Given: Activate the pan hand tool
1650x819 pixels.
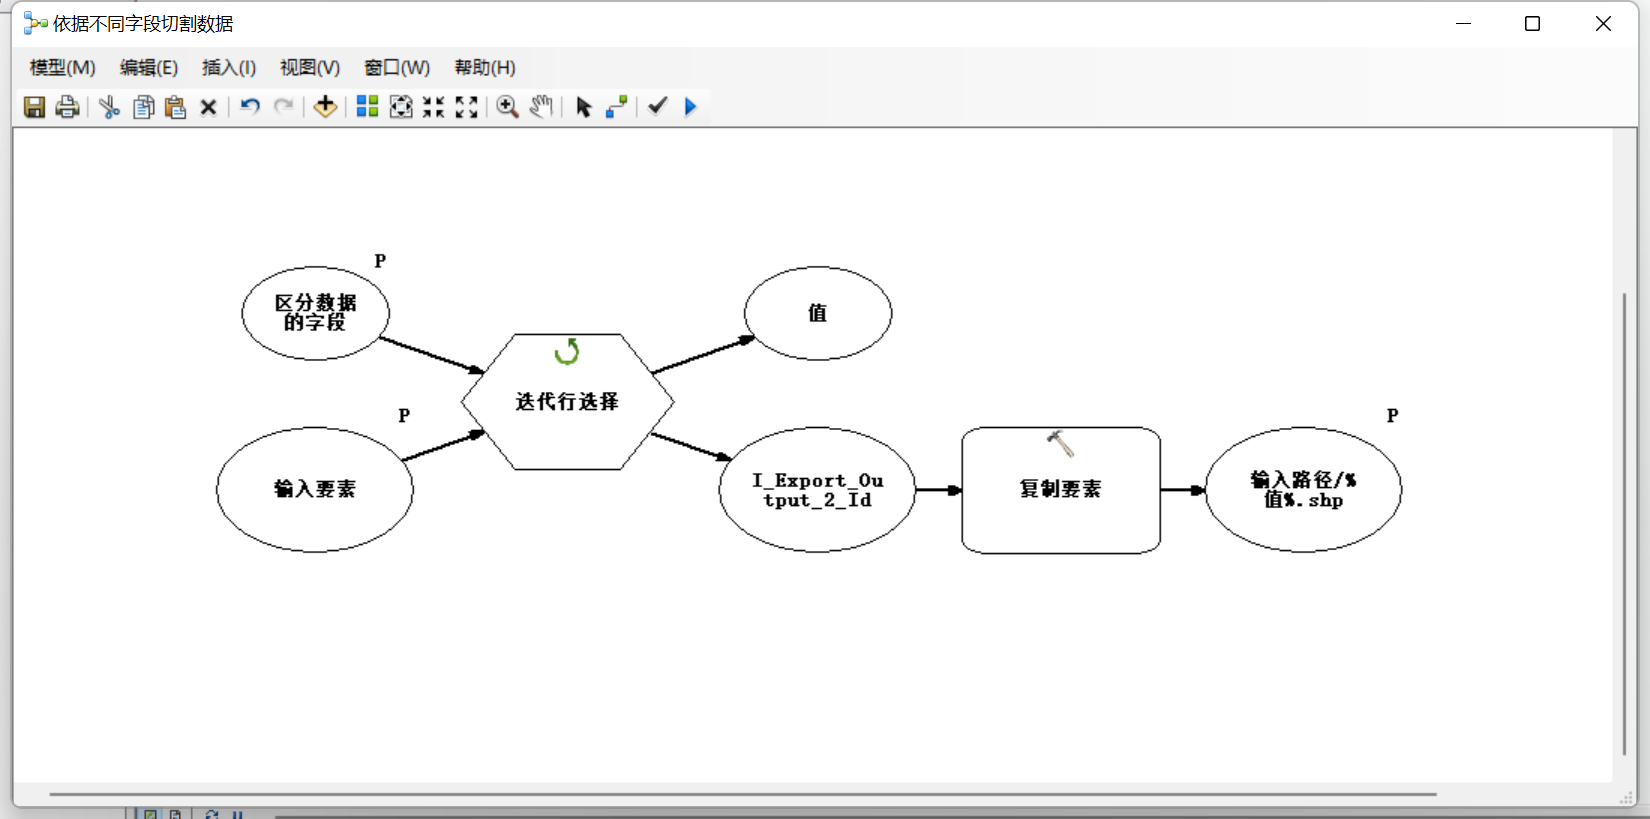Looking at the screenshot, I should coord(541,107).
